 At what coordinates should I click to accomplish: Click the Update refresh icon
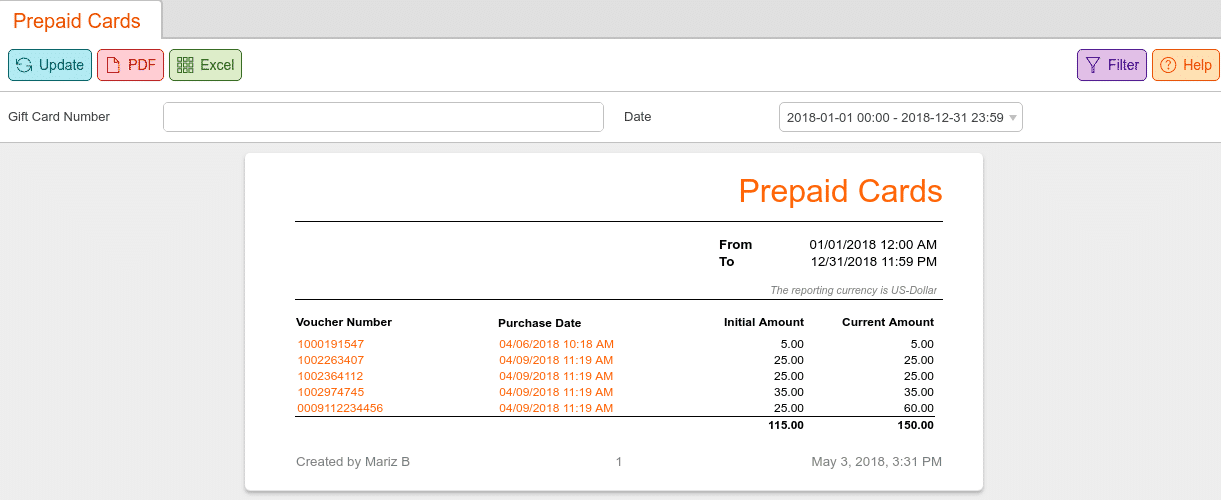tap(24, 65)
